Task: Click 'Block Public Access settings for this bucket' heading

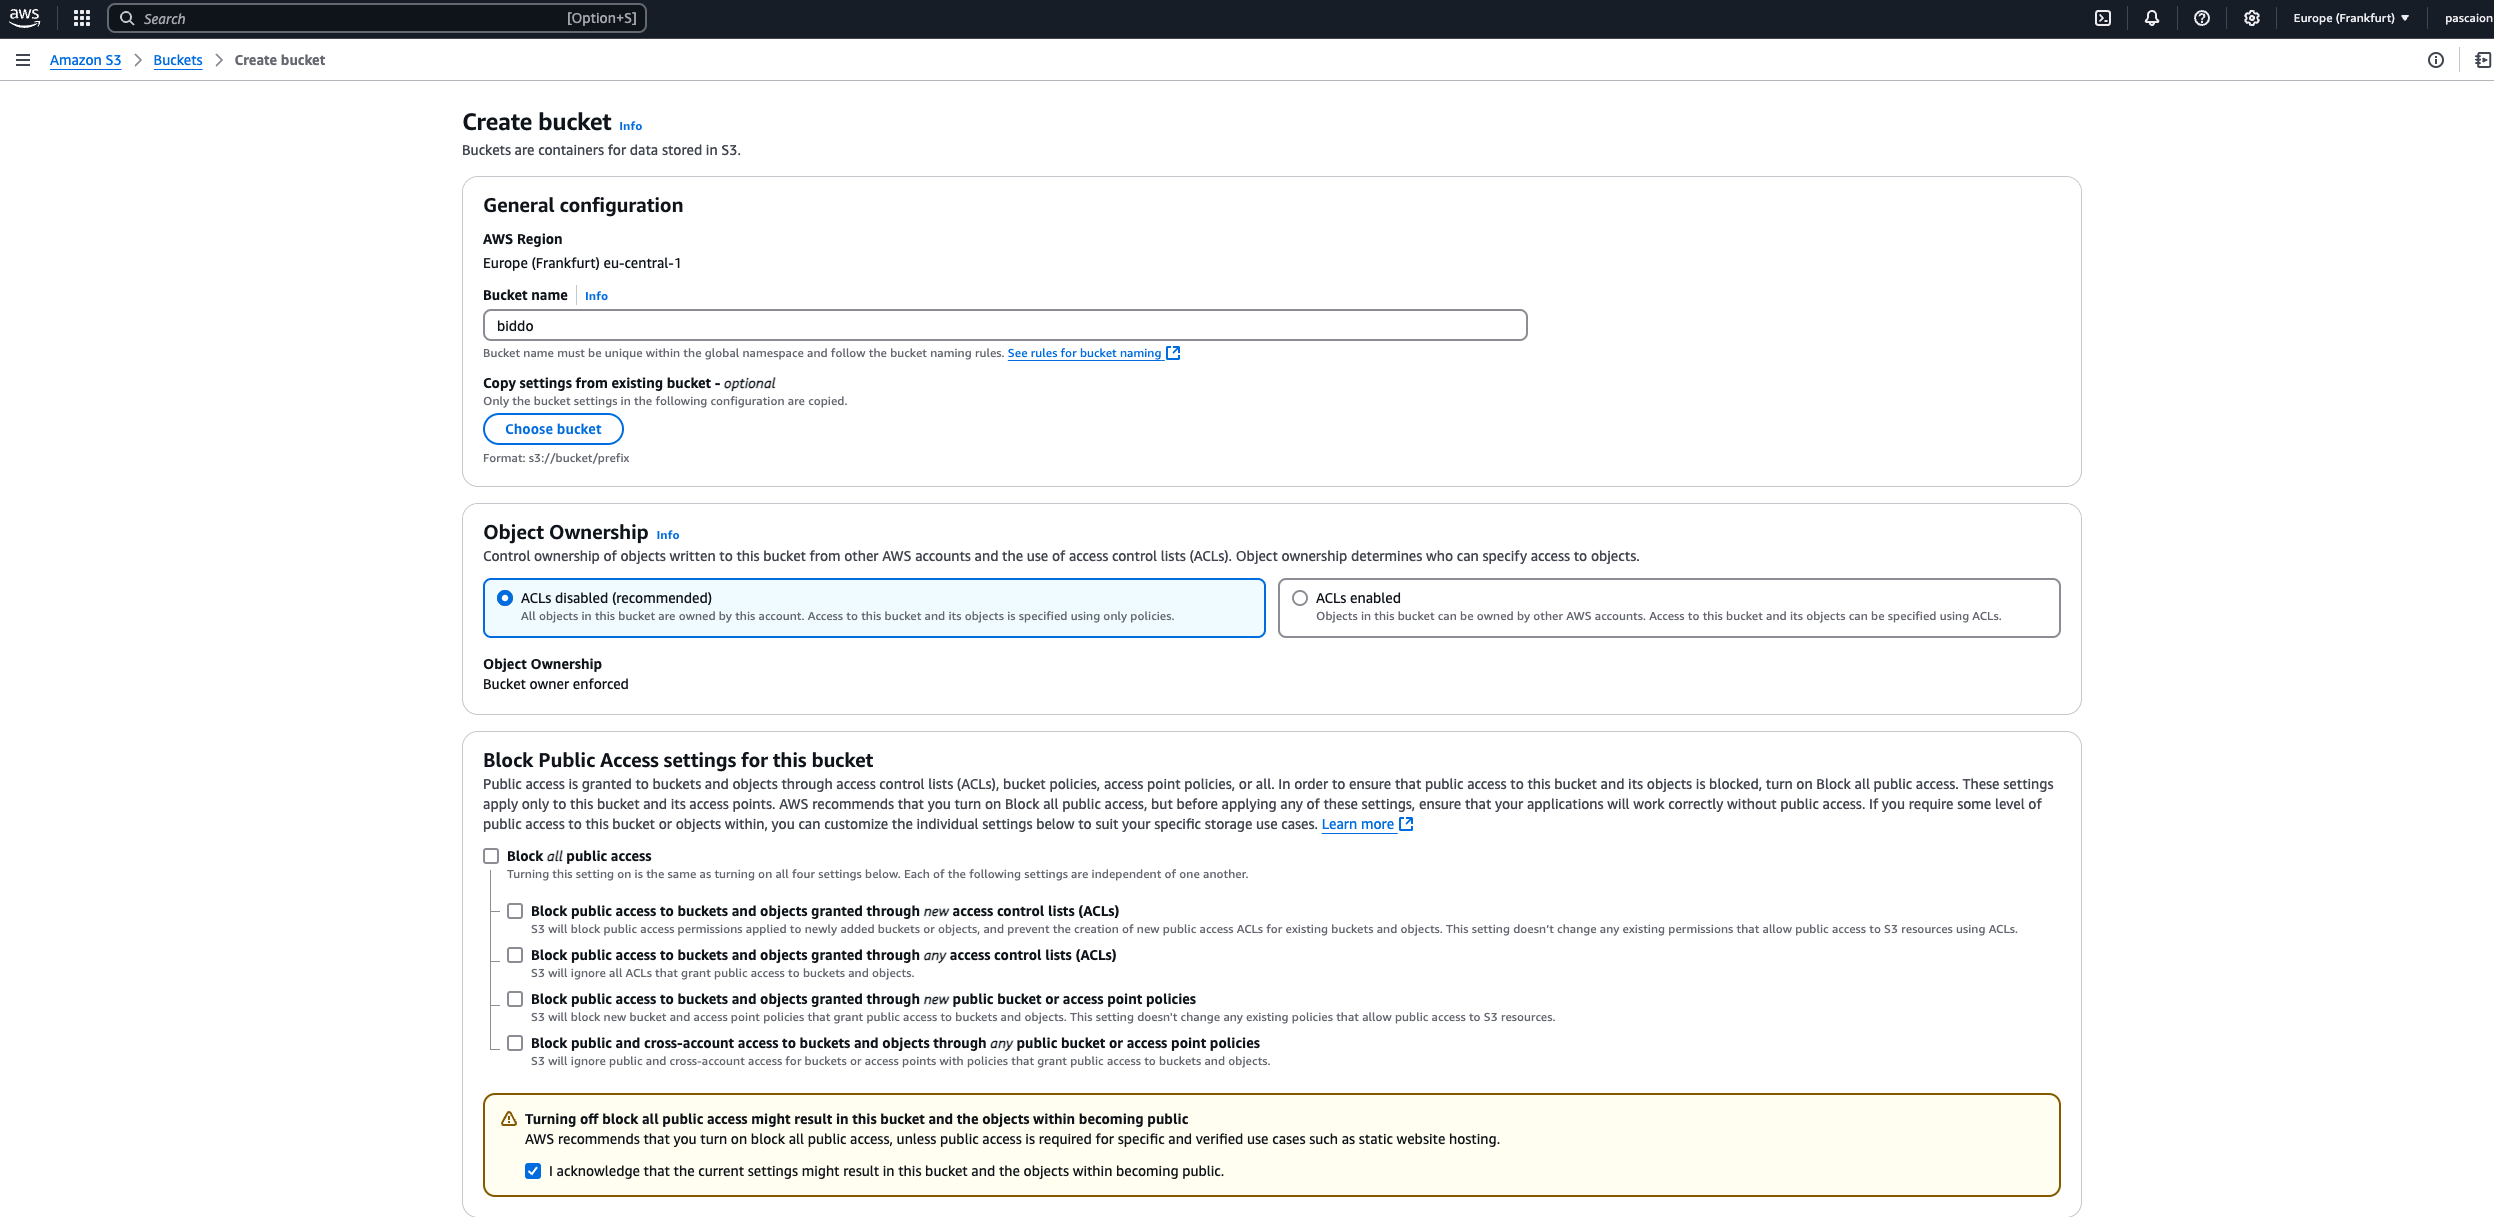Action: coord(678,760)
